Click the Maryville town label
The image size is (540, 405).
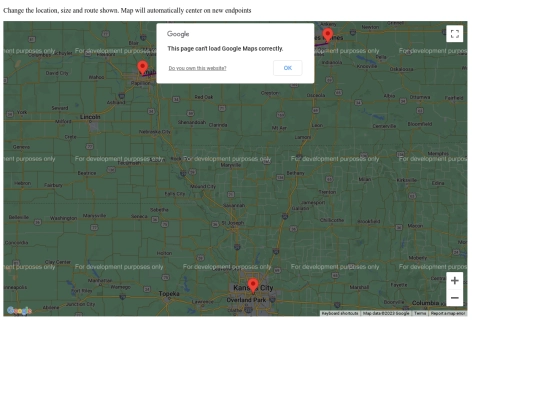tap(231, 165)
